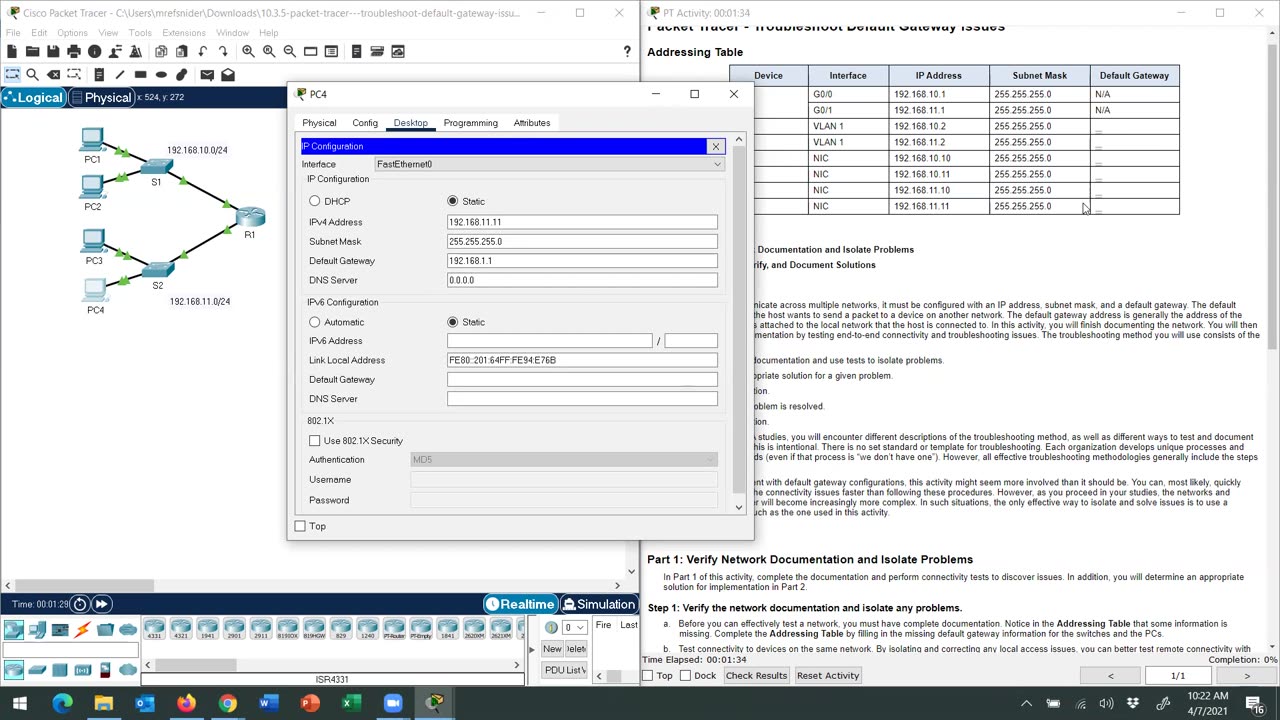Open the Config tab in PC4
Screen dimensions: 1280x720
(365, 123)
